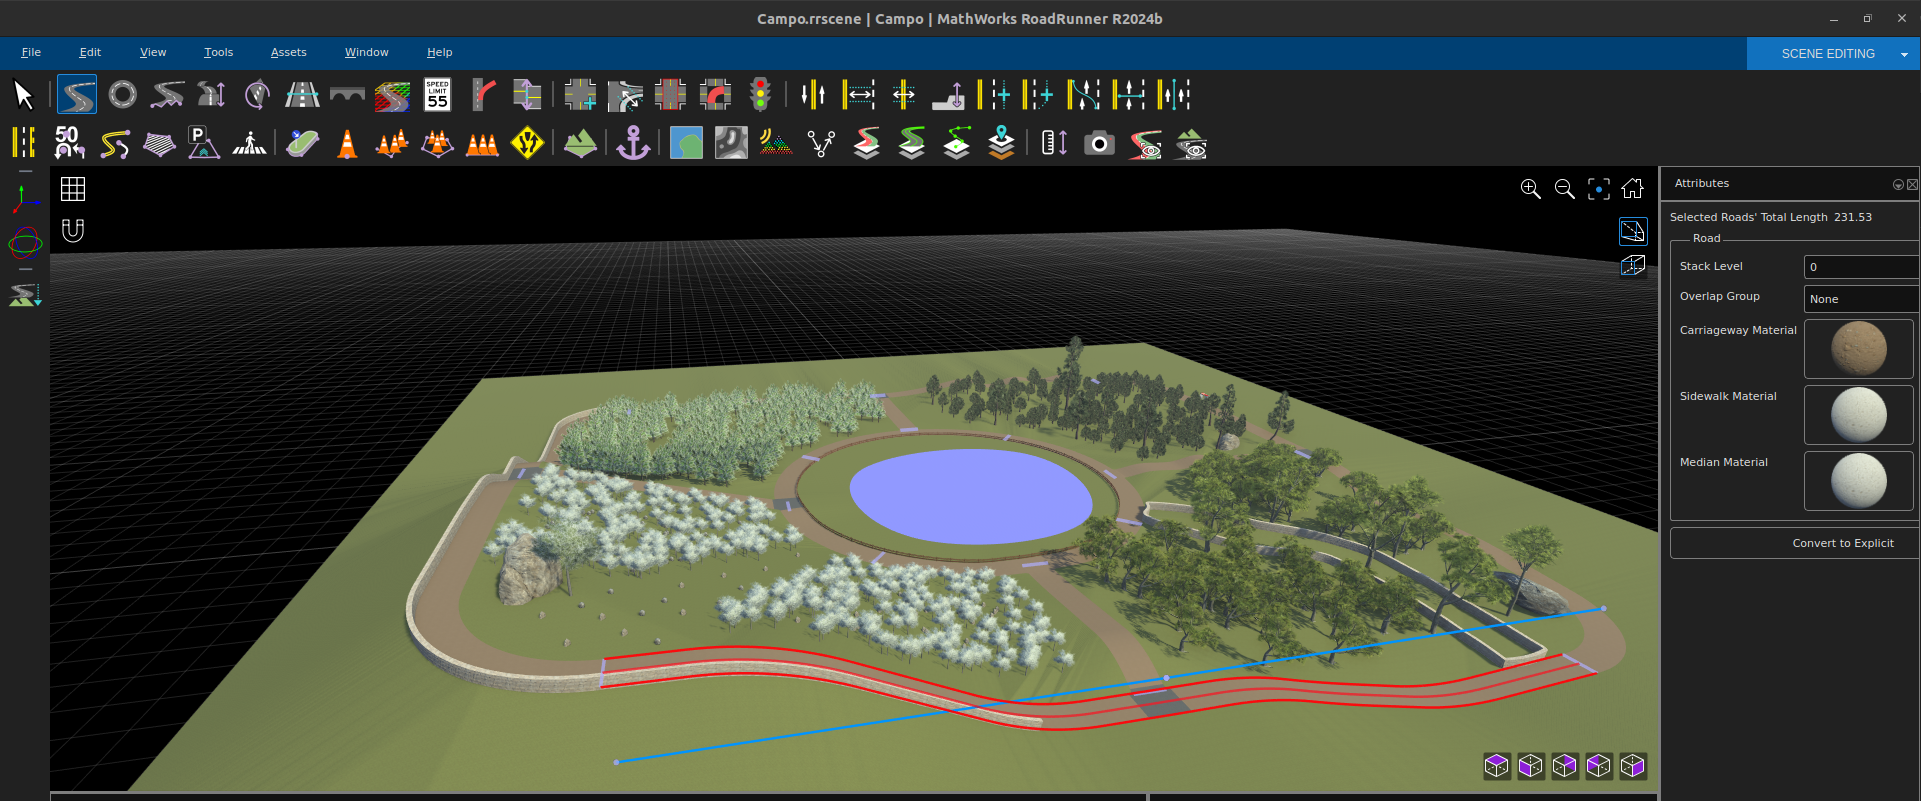Open the Scene Editing mode dropdown
The height and width of the screenshot is (801, 1921).
(1904, 54)
